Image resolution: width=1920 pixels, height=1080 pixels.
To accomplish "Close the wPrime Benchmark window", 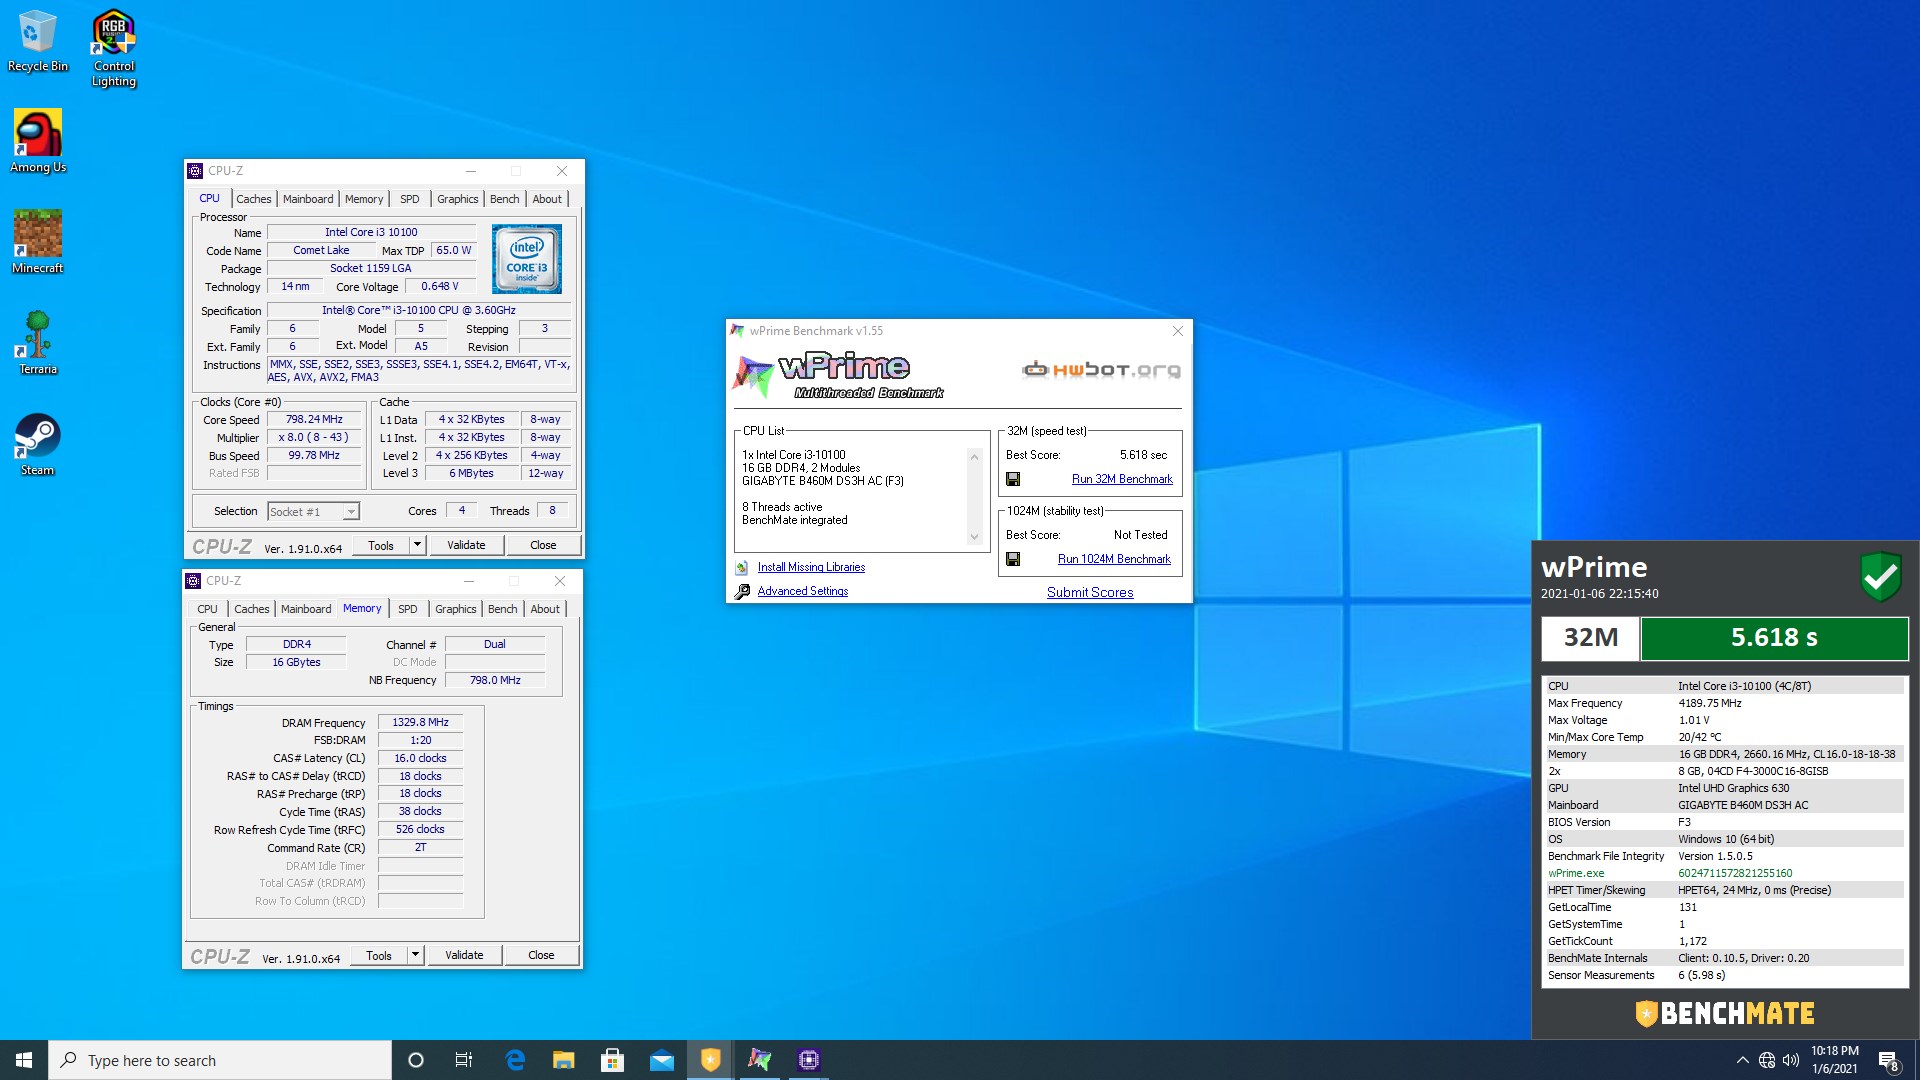I will coord(1177,331).
